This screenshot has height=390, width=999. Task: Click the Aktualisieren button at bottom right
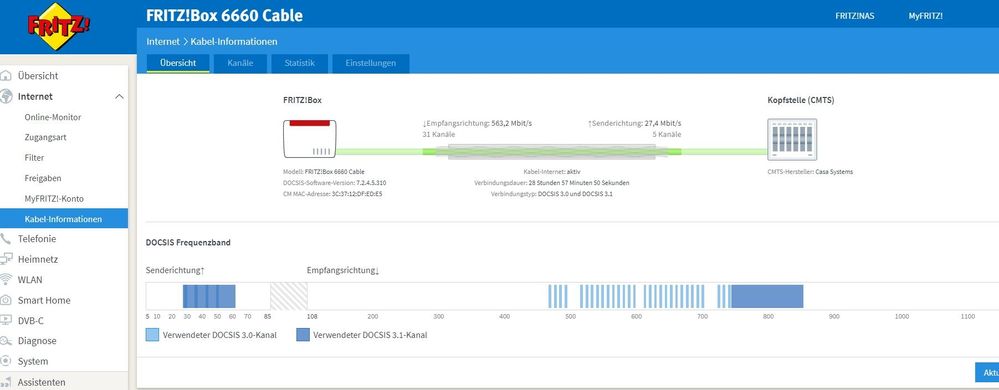click(x=987, y=373)
